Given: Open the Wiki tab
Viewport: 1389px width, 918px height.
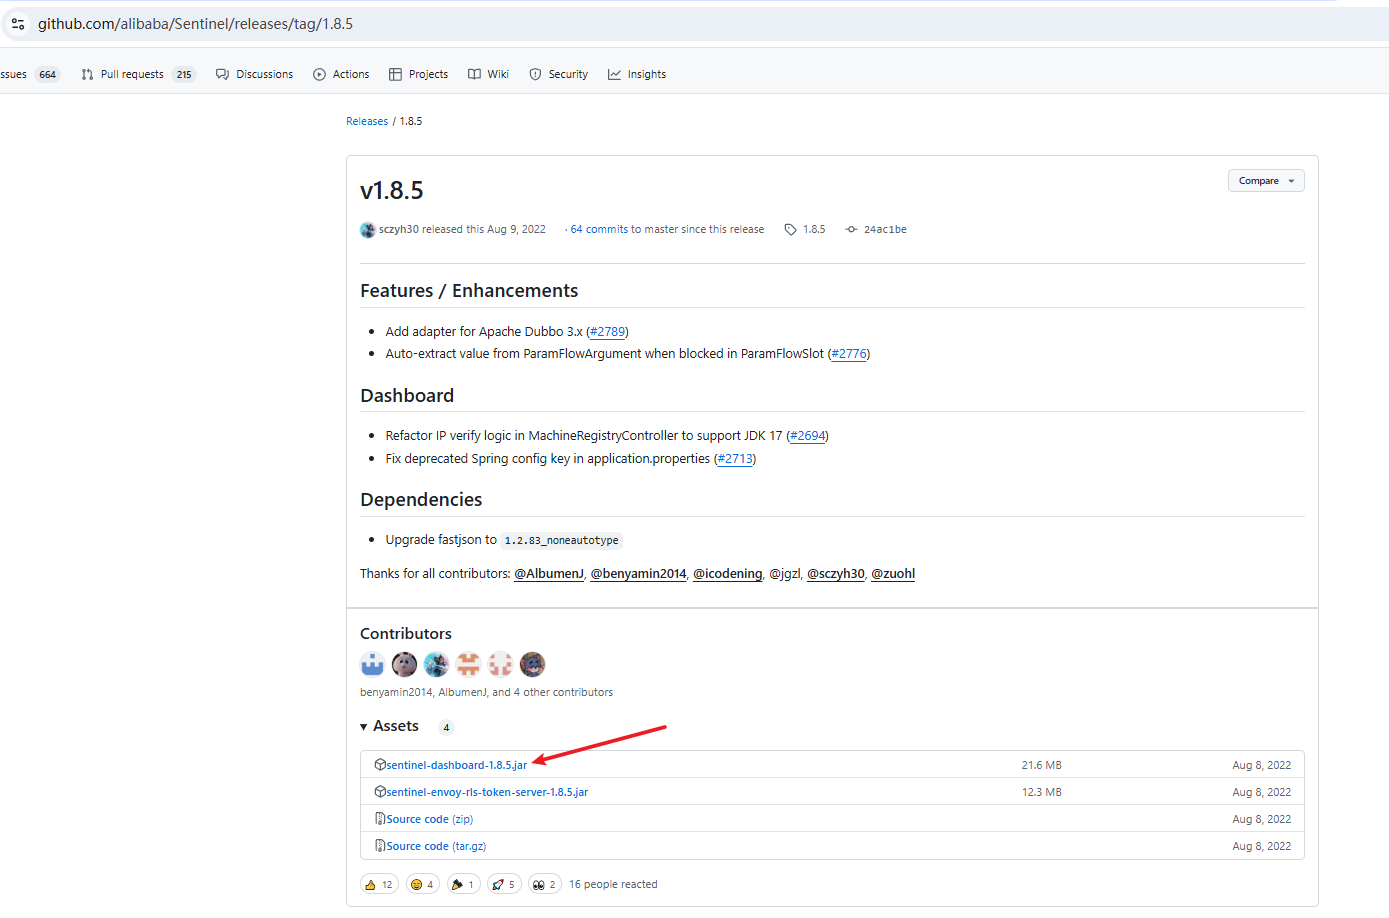Looking at the screenshot, I should coord(488,74).
